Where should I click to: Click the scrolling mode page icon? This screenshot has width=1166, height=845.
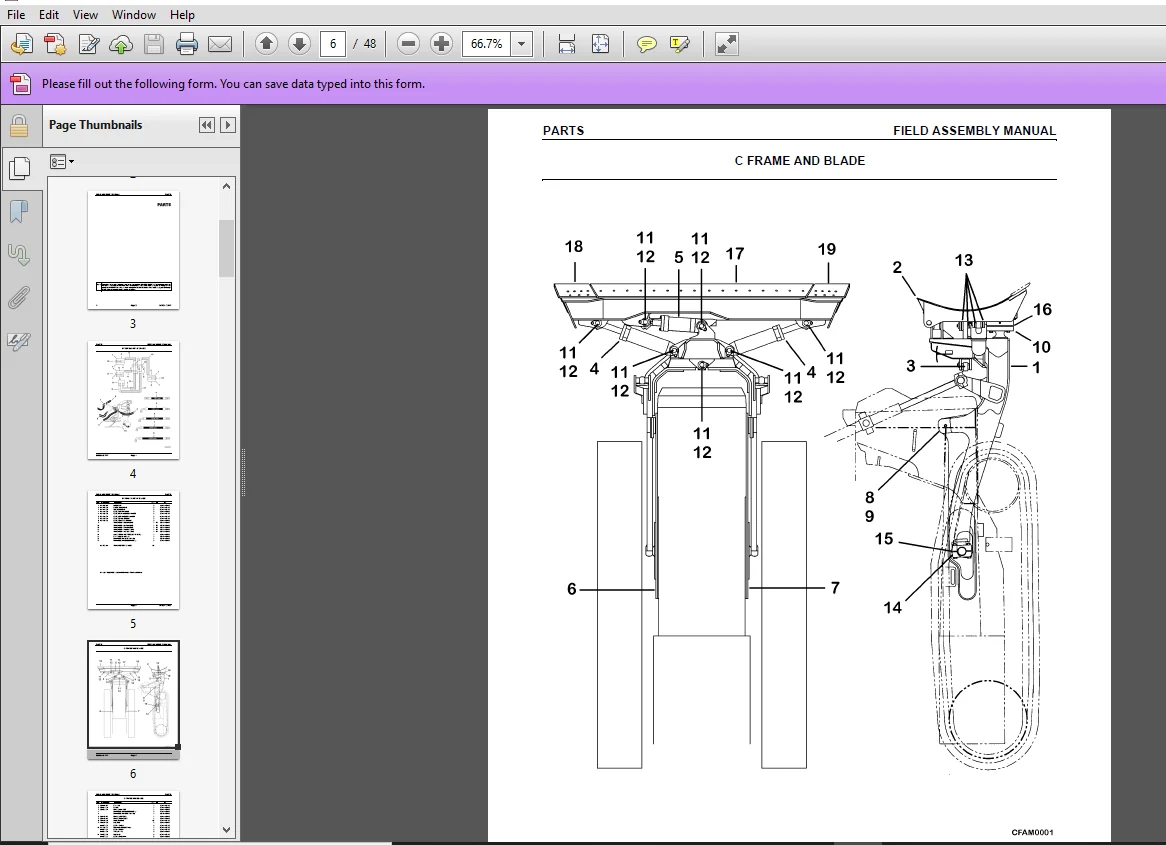click(x=567, y=45)
